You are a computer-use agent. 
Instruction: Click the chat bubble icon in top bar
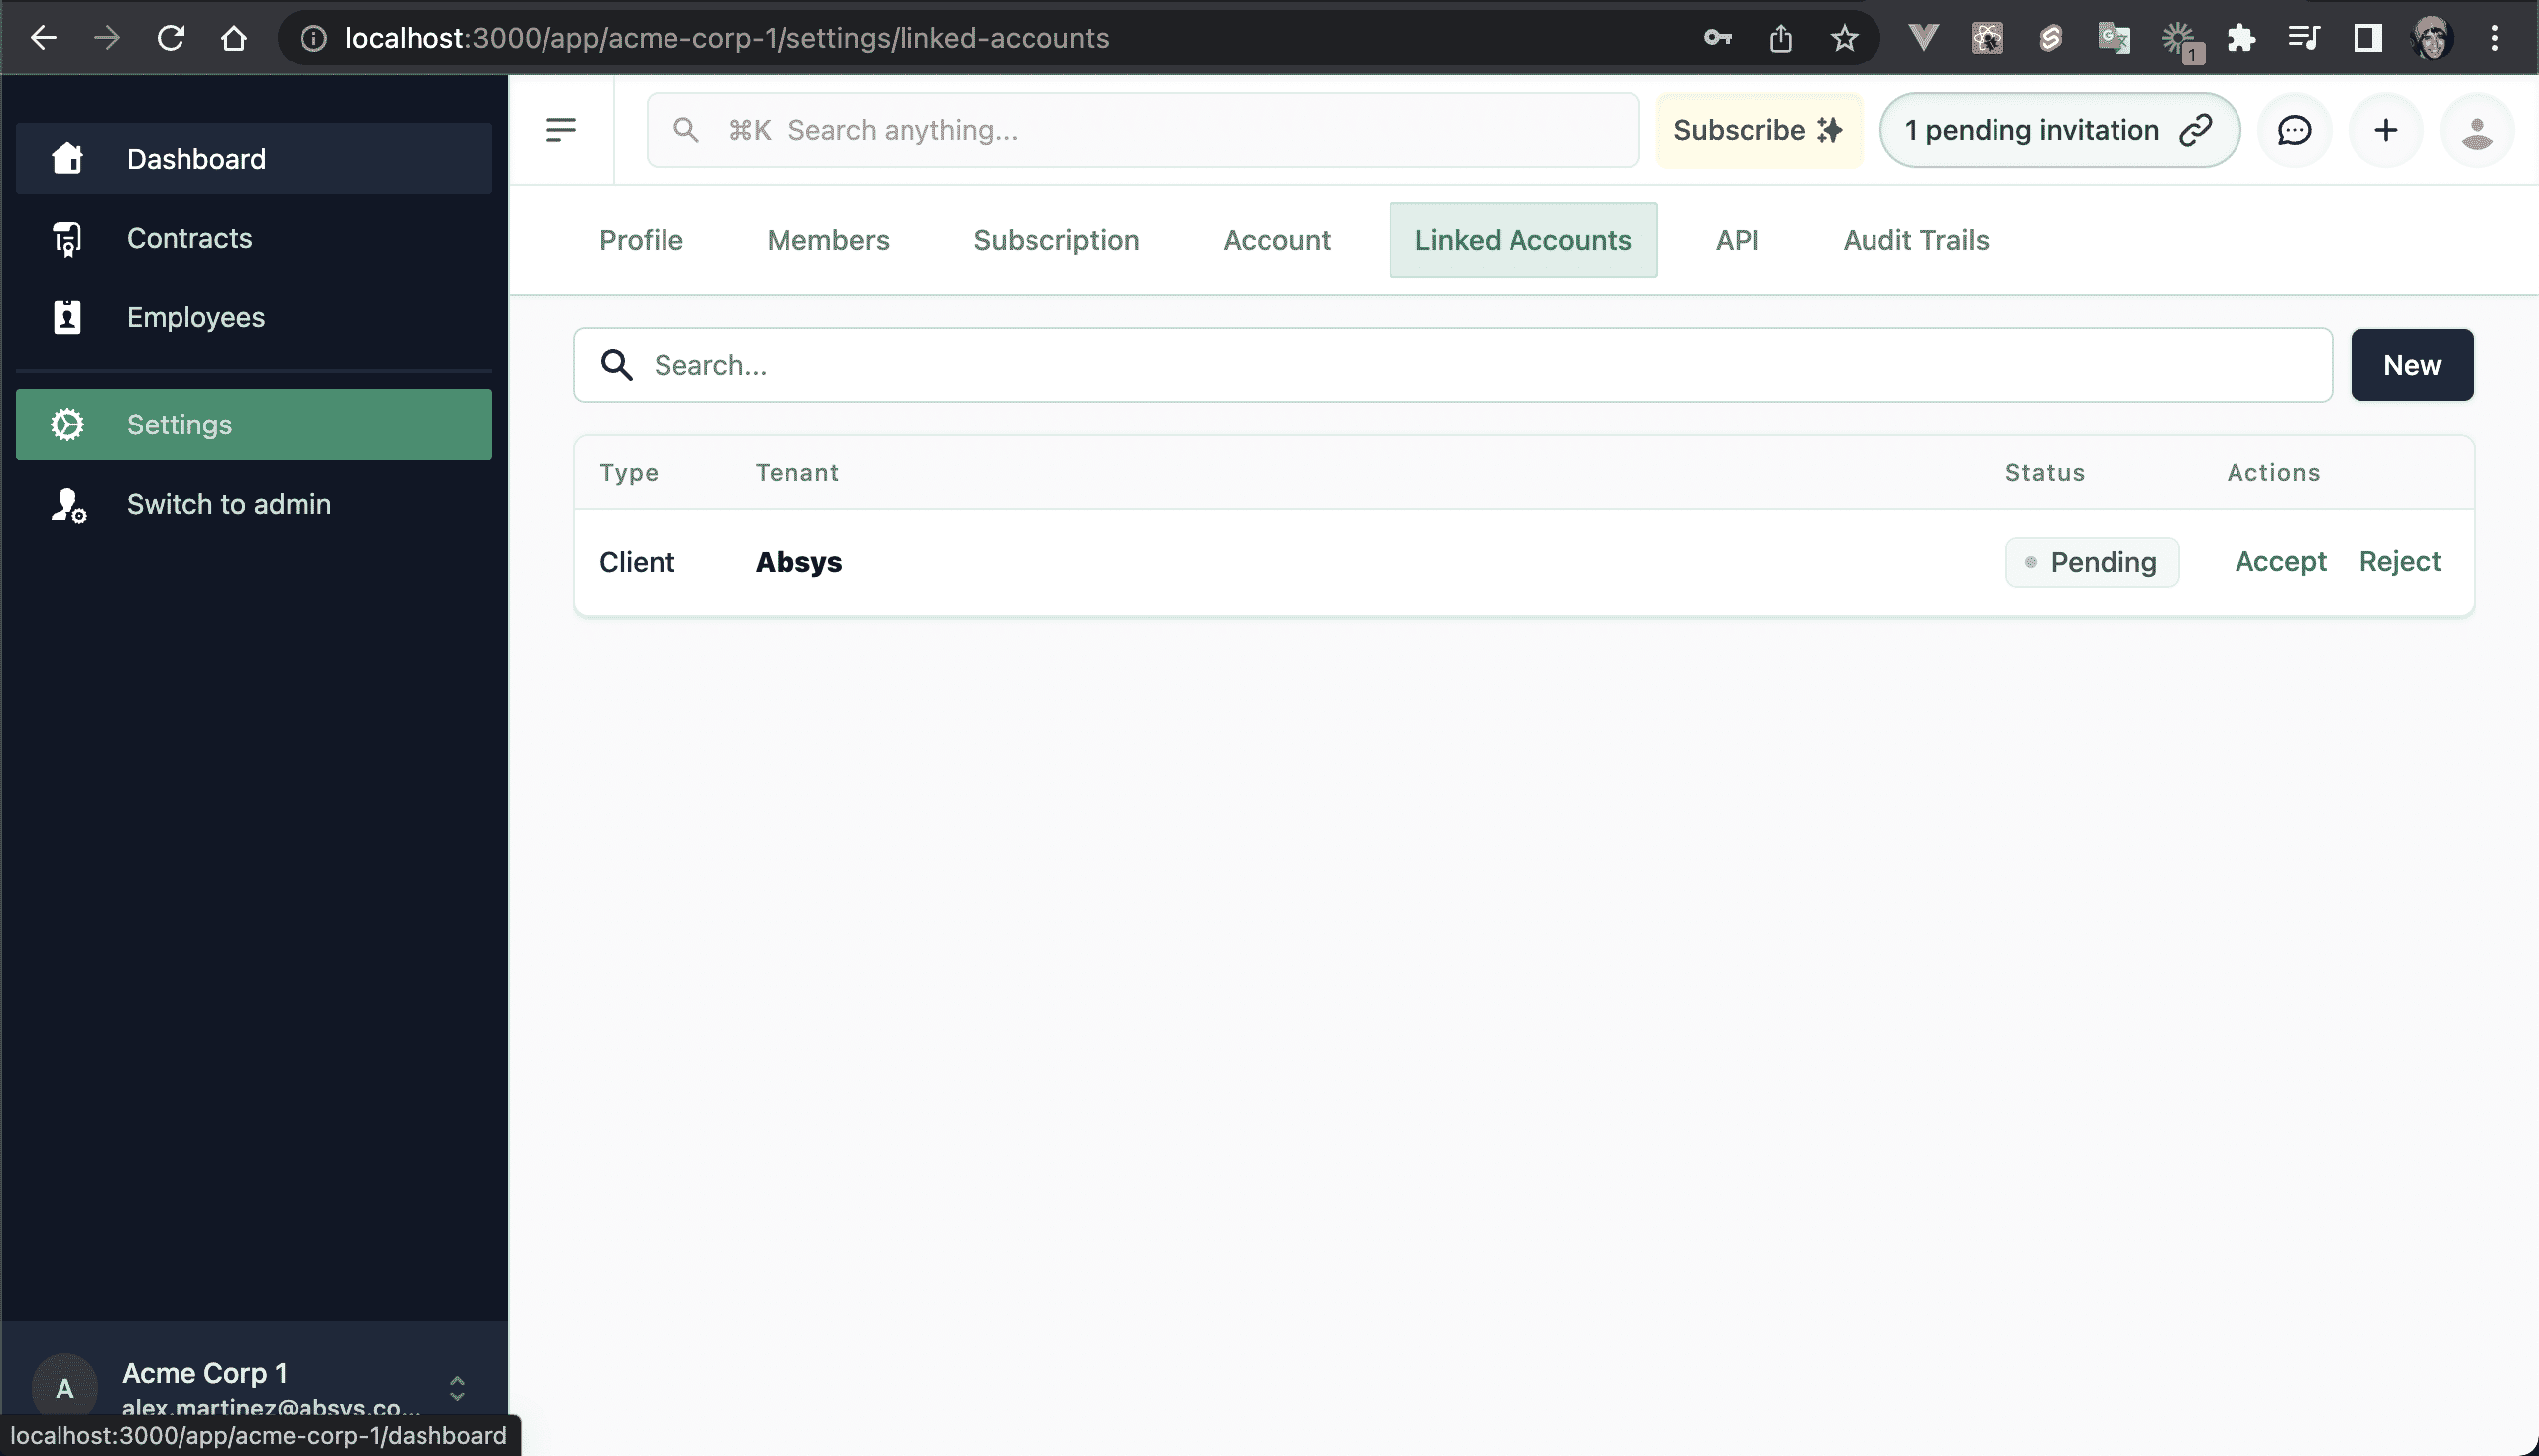click(2295, 129)
